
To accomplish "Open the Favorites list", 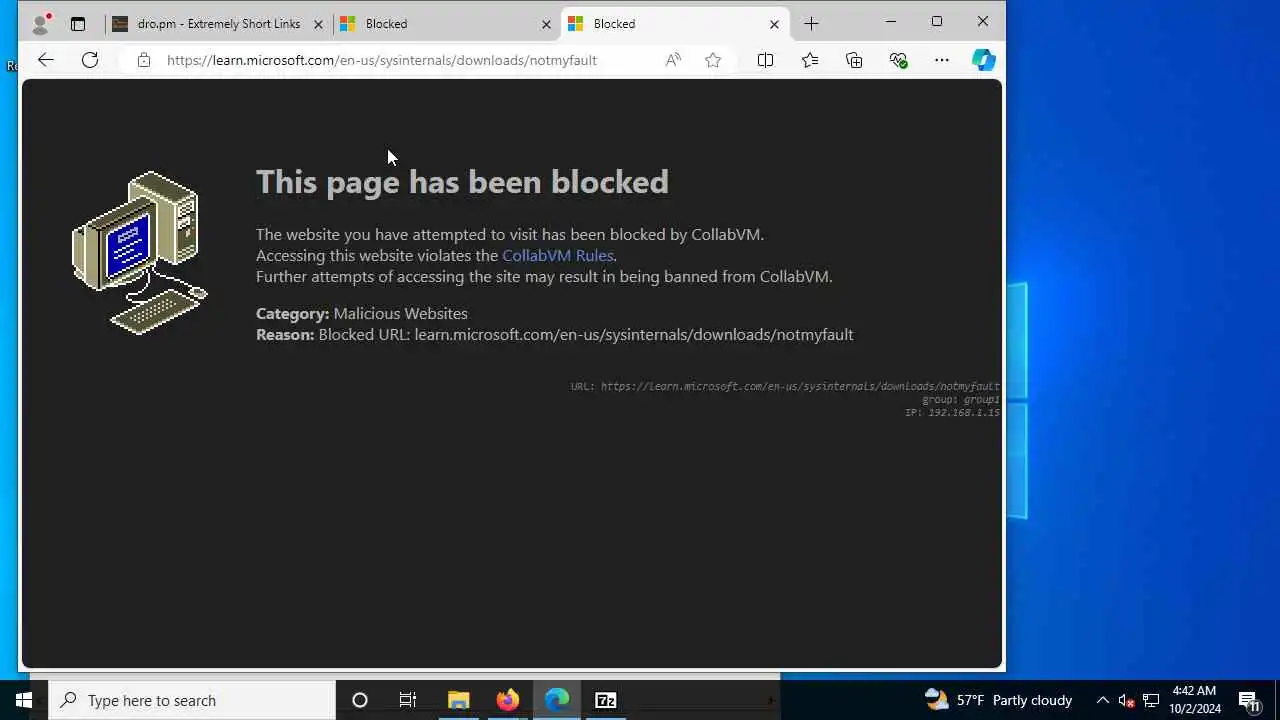I will pyautogui.click(x=810, y=60).
